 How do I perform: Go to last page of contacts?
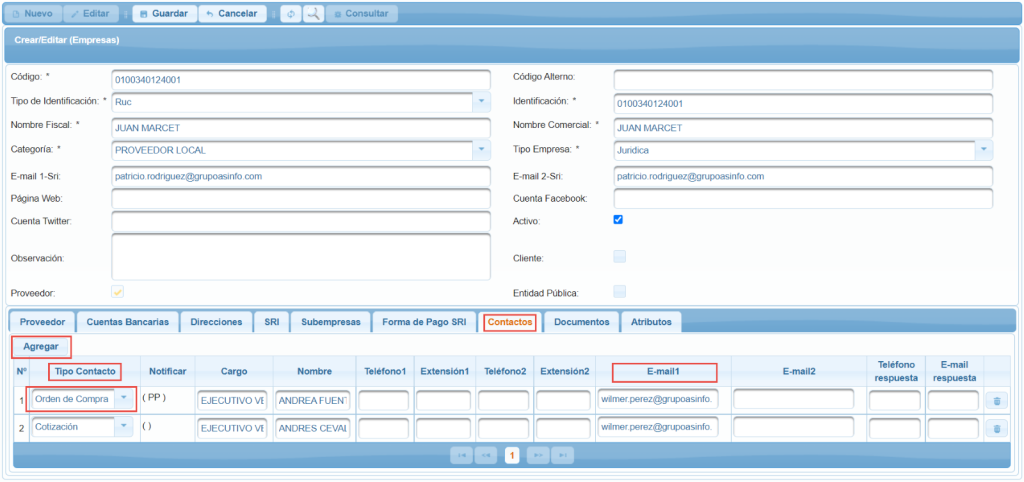562,455
